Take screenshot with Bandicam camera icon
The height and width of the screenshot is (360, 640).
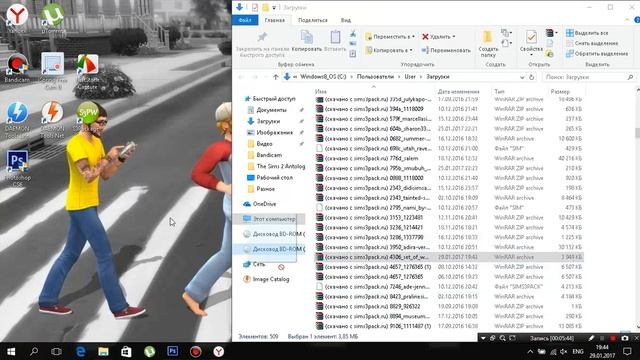click(624, 338)
